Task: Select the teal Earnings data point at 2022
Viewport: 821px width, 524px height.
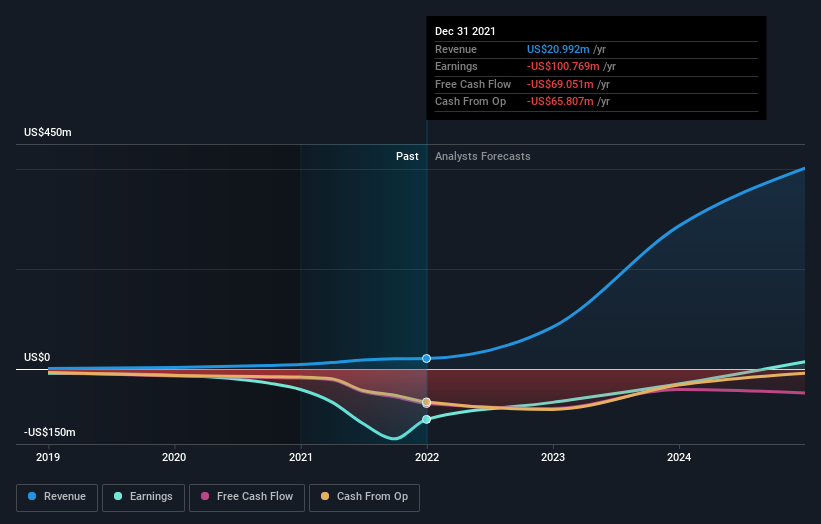Action: pyautogui.click(x=427, y=419)
